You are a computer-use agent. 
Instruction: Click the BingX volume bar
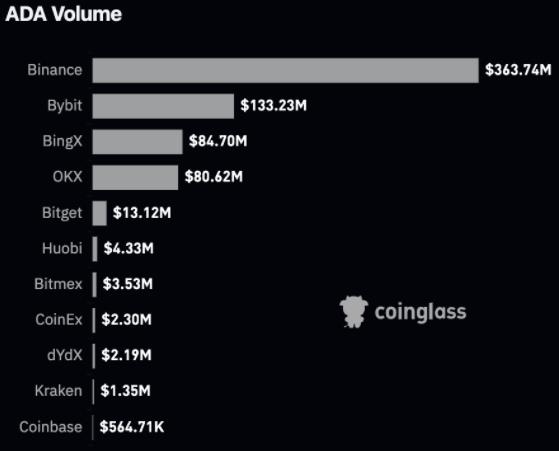point(137,142)
